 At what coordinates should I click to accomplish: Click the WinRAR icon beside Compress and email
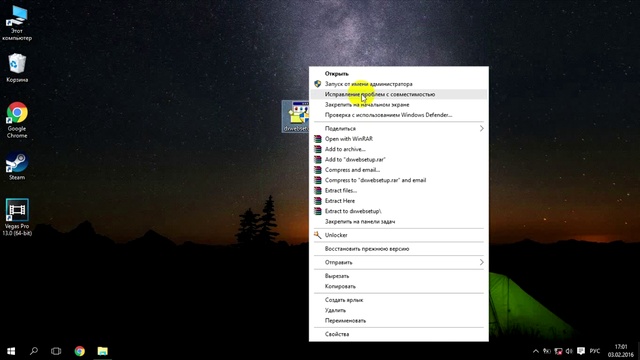(x=318, y=170)
